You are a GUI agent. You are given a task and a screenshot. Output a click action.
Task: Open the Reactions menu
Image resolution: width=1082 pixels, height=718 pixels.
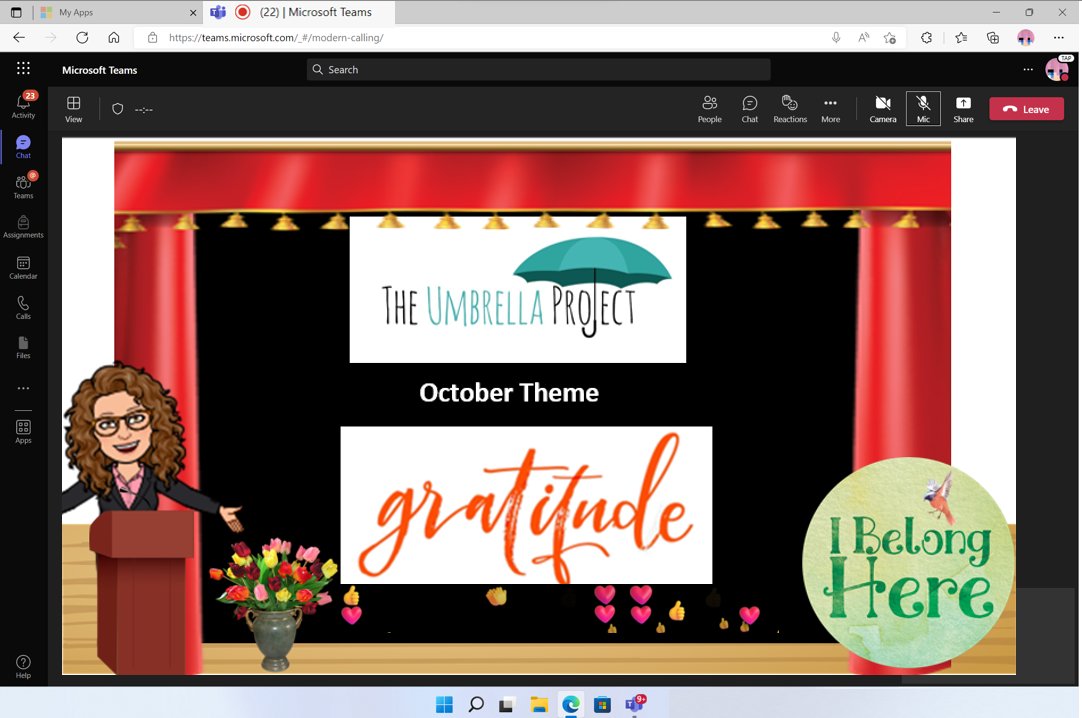pos(790,109)
